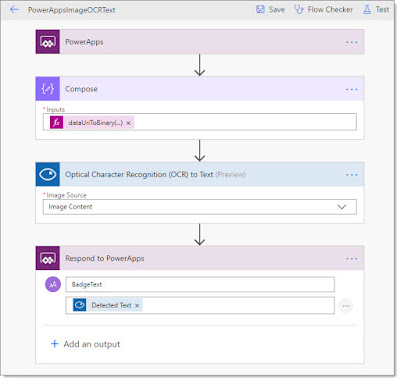Click the Test flask icon
This screenshot has width=400, height=381.
pyautogui.click(x=367, y=10)
